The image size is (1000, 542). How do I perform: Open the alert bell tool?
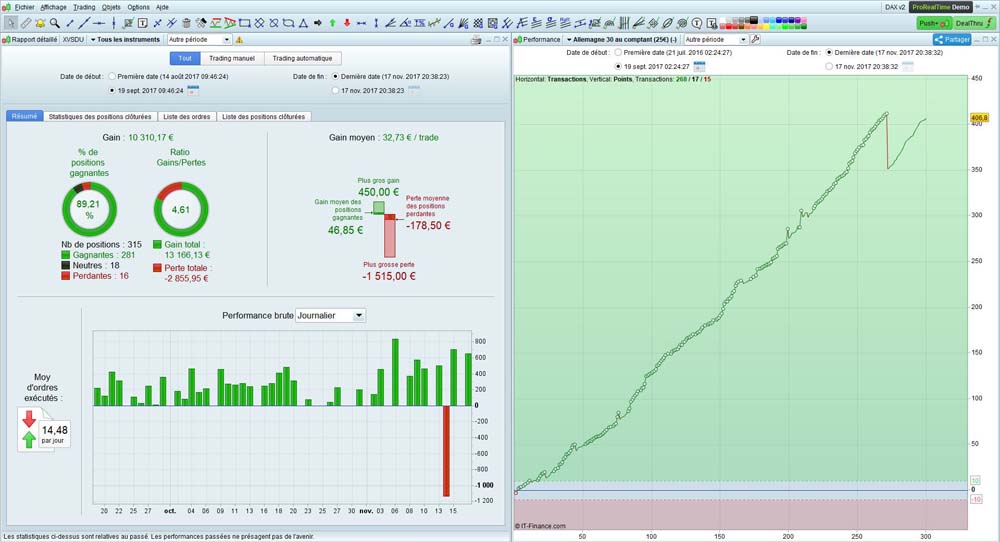(x=40, y=24)
